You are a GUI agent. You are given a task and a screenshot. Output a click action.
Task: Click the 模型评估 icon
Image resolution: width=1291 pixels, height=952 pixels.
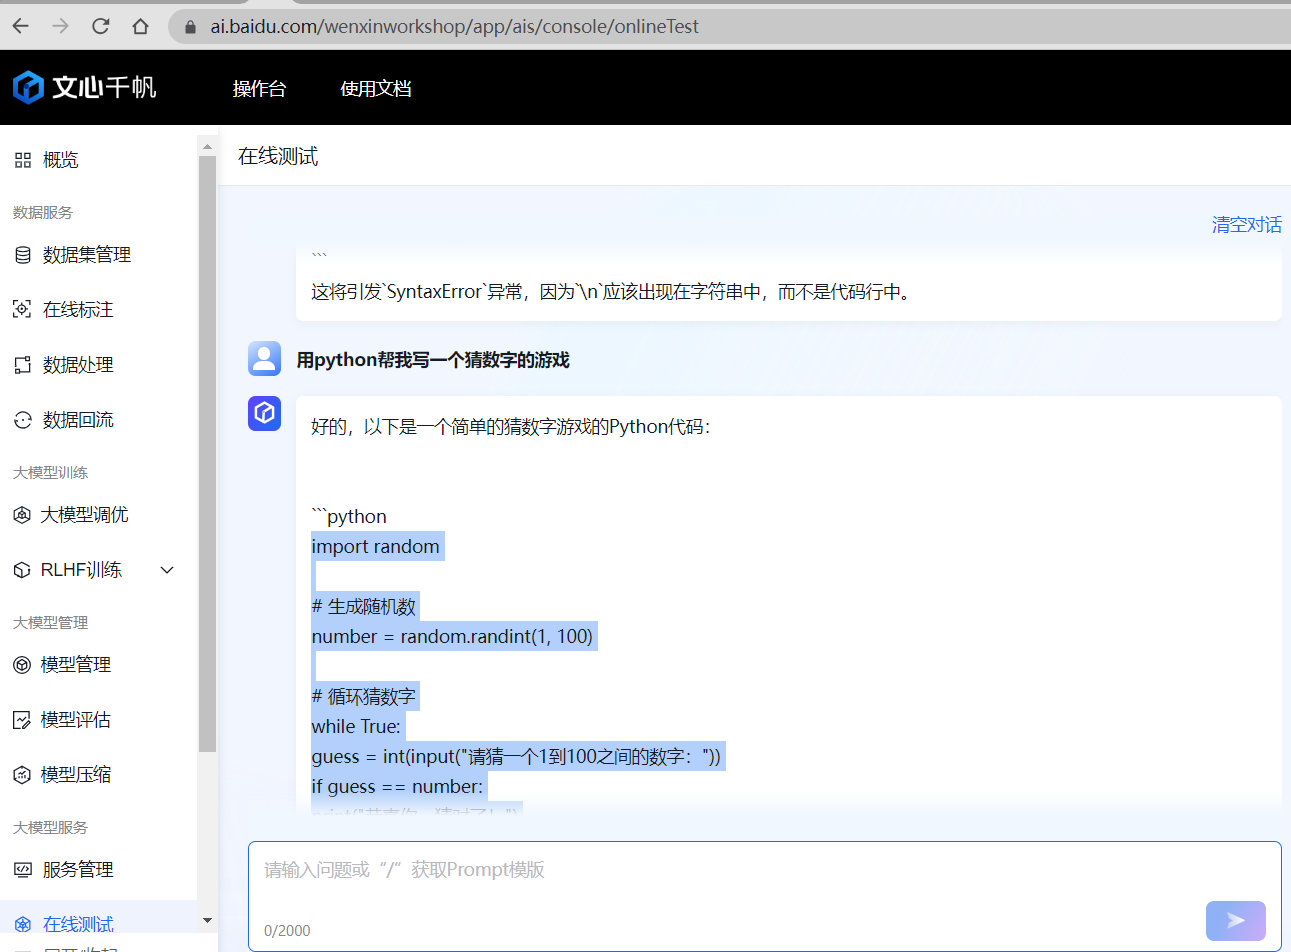point(22,720)
